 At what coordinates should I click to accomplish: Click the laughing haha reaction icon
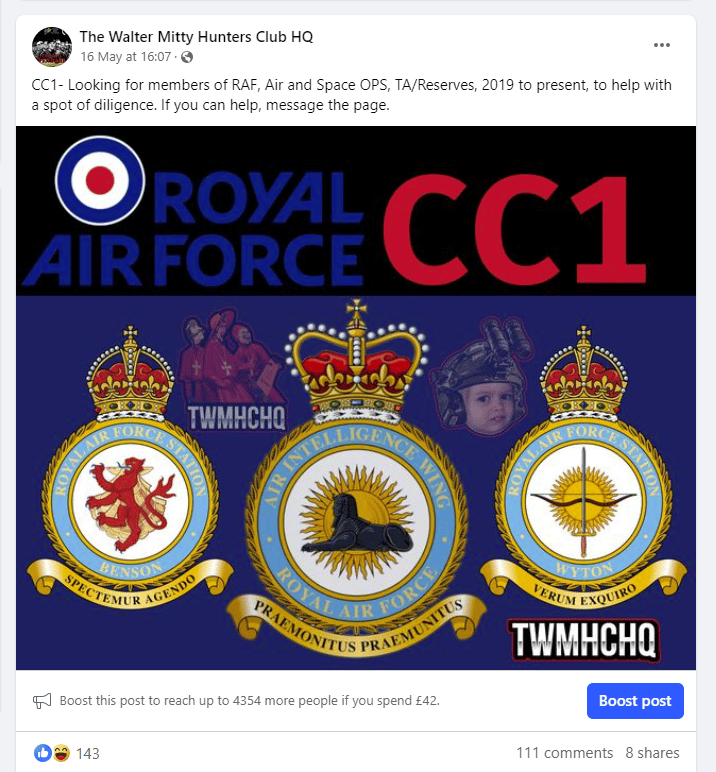(x=61, y=752)
